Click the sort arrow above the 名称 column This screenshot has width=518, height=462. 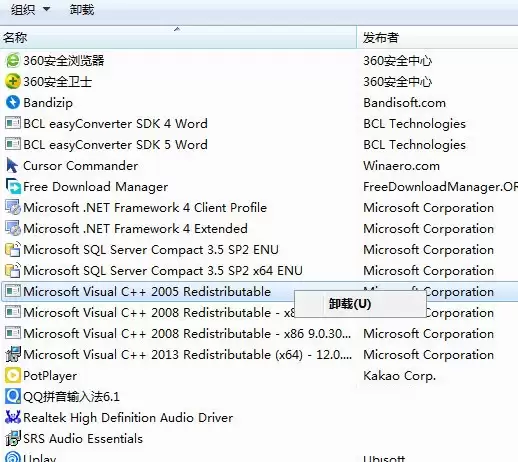(x=177, y=29)
